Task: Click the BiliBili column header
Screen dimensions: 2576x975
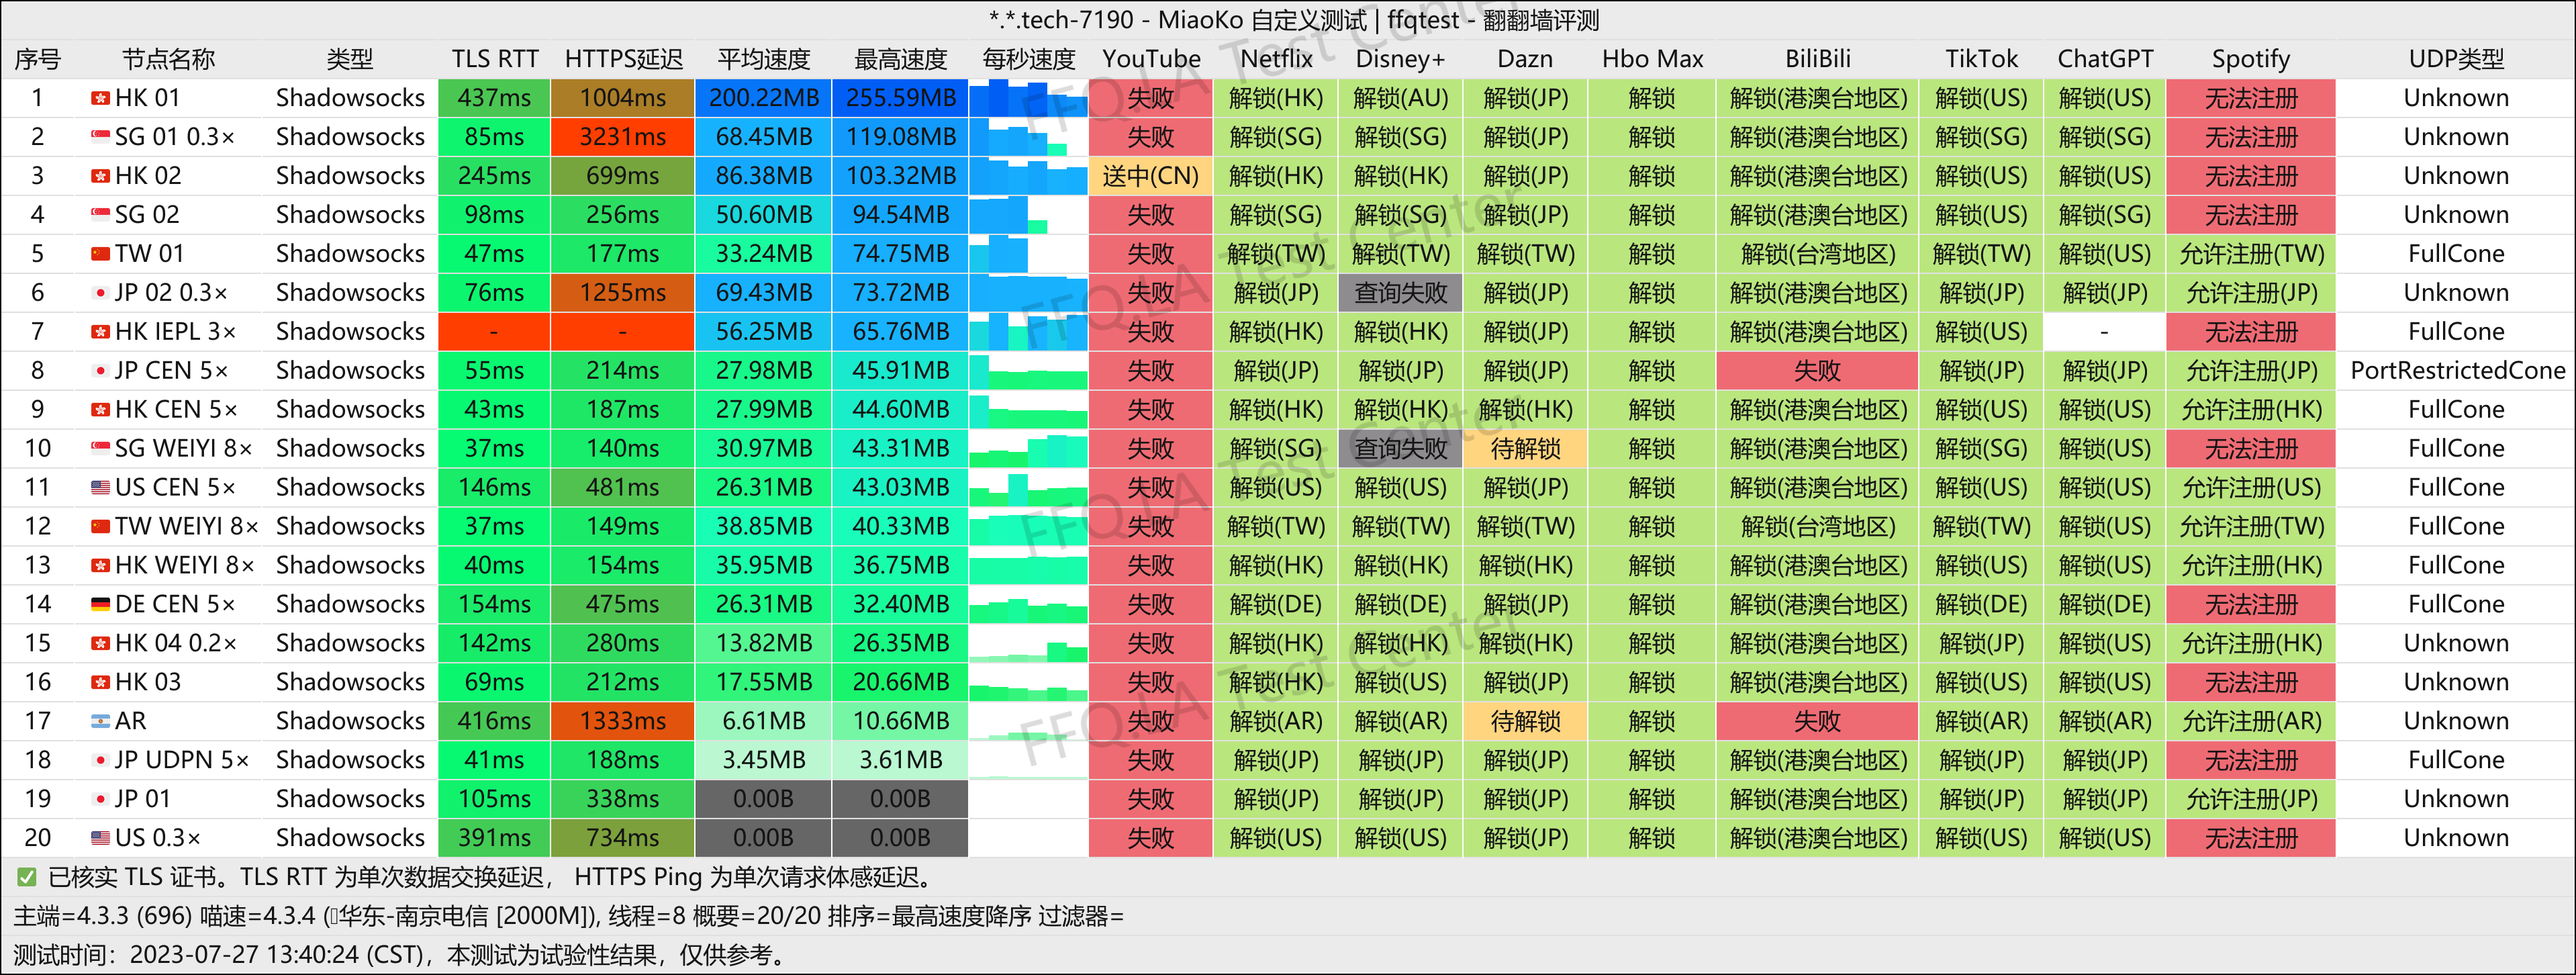Action: click(x=1818, y=59)
